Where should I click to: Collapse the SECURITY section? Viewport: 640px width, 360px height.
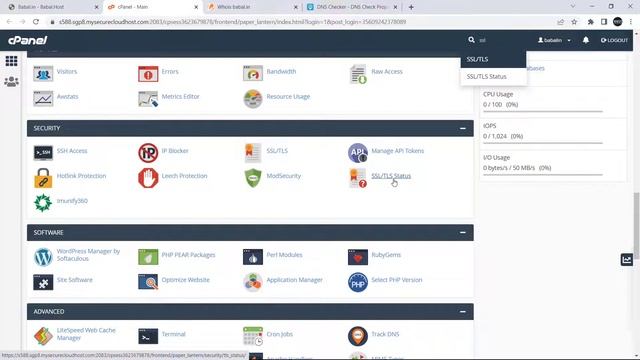[x=462, y=128]
